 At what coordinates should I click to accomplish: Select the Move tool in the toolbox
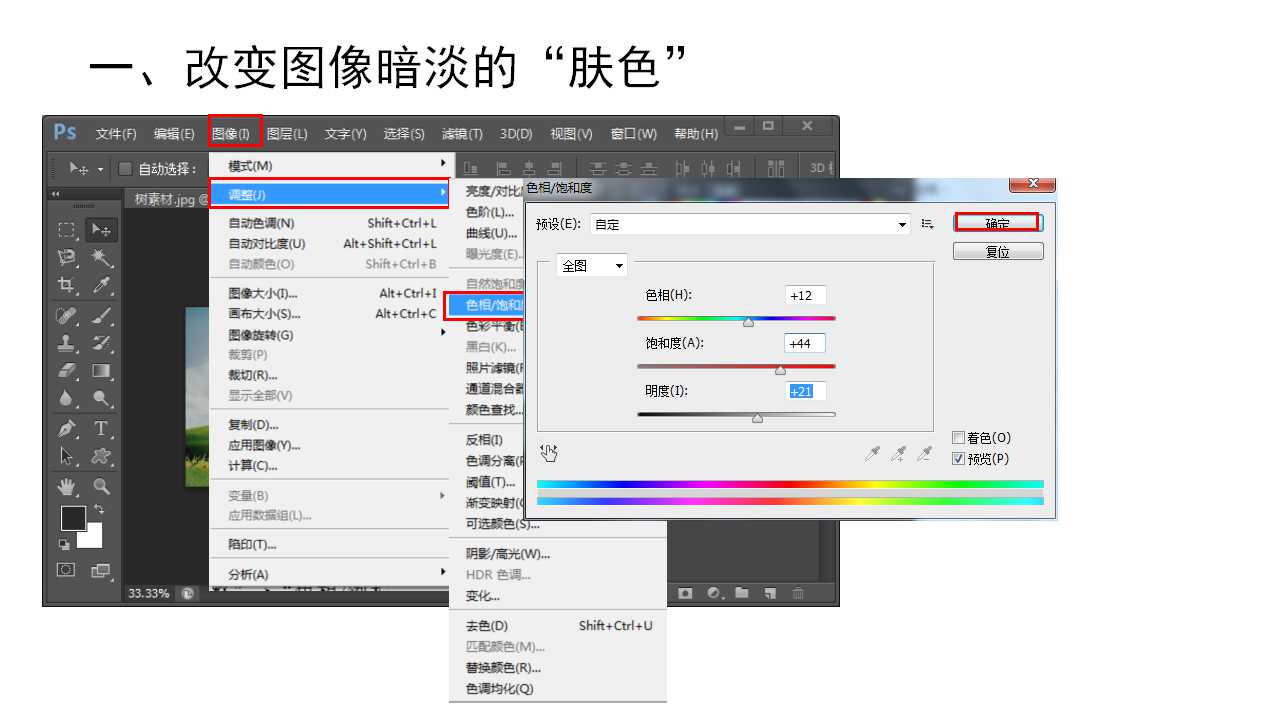(x=101, y=230)
